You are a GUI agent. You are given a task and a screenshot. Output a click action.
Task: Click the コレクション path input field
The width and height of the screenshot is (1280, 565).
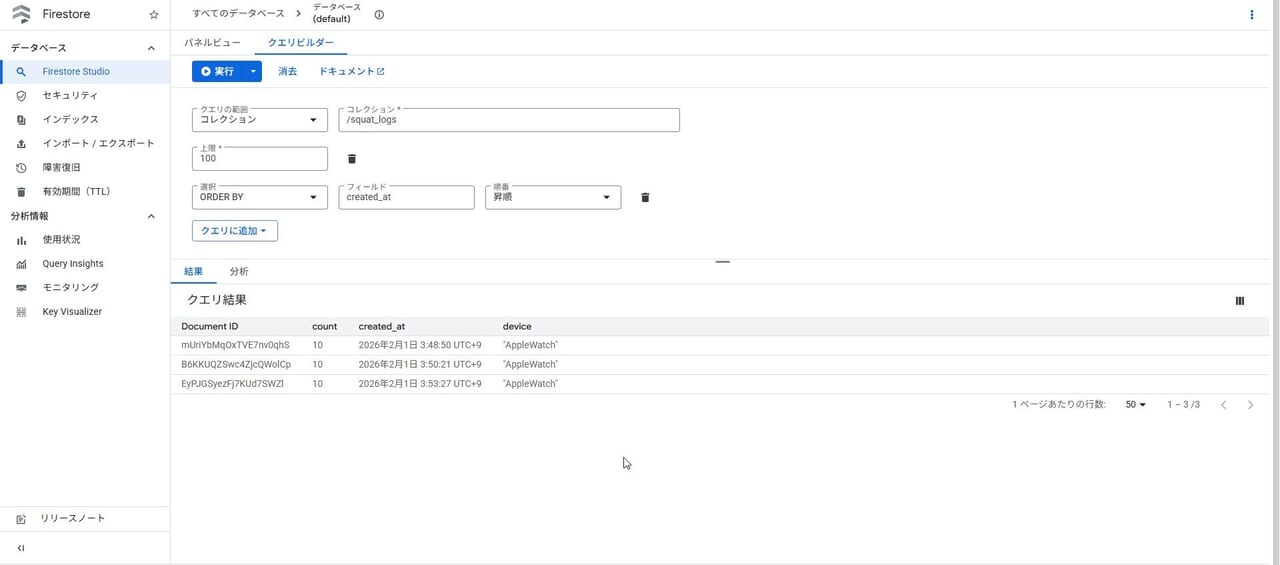pyautogui.click(x=509, y=120)
